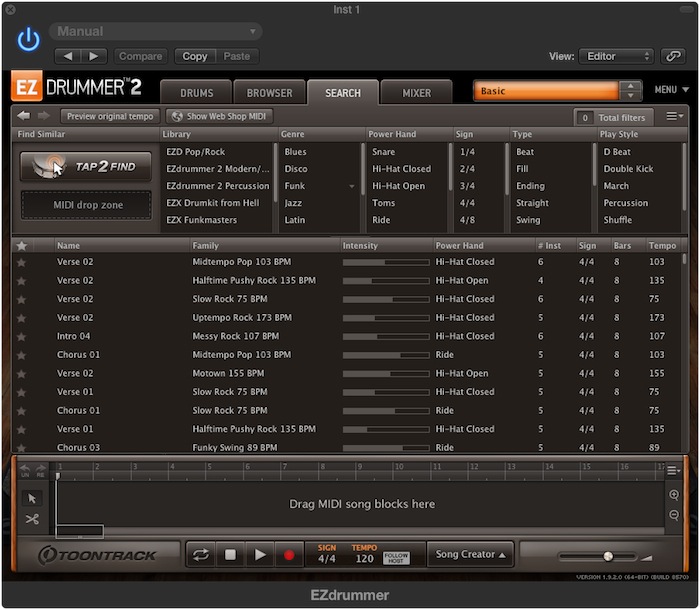
Task: Filter Play Style by Shuffle
Action: 617,220
